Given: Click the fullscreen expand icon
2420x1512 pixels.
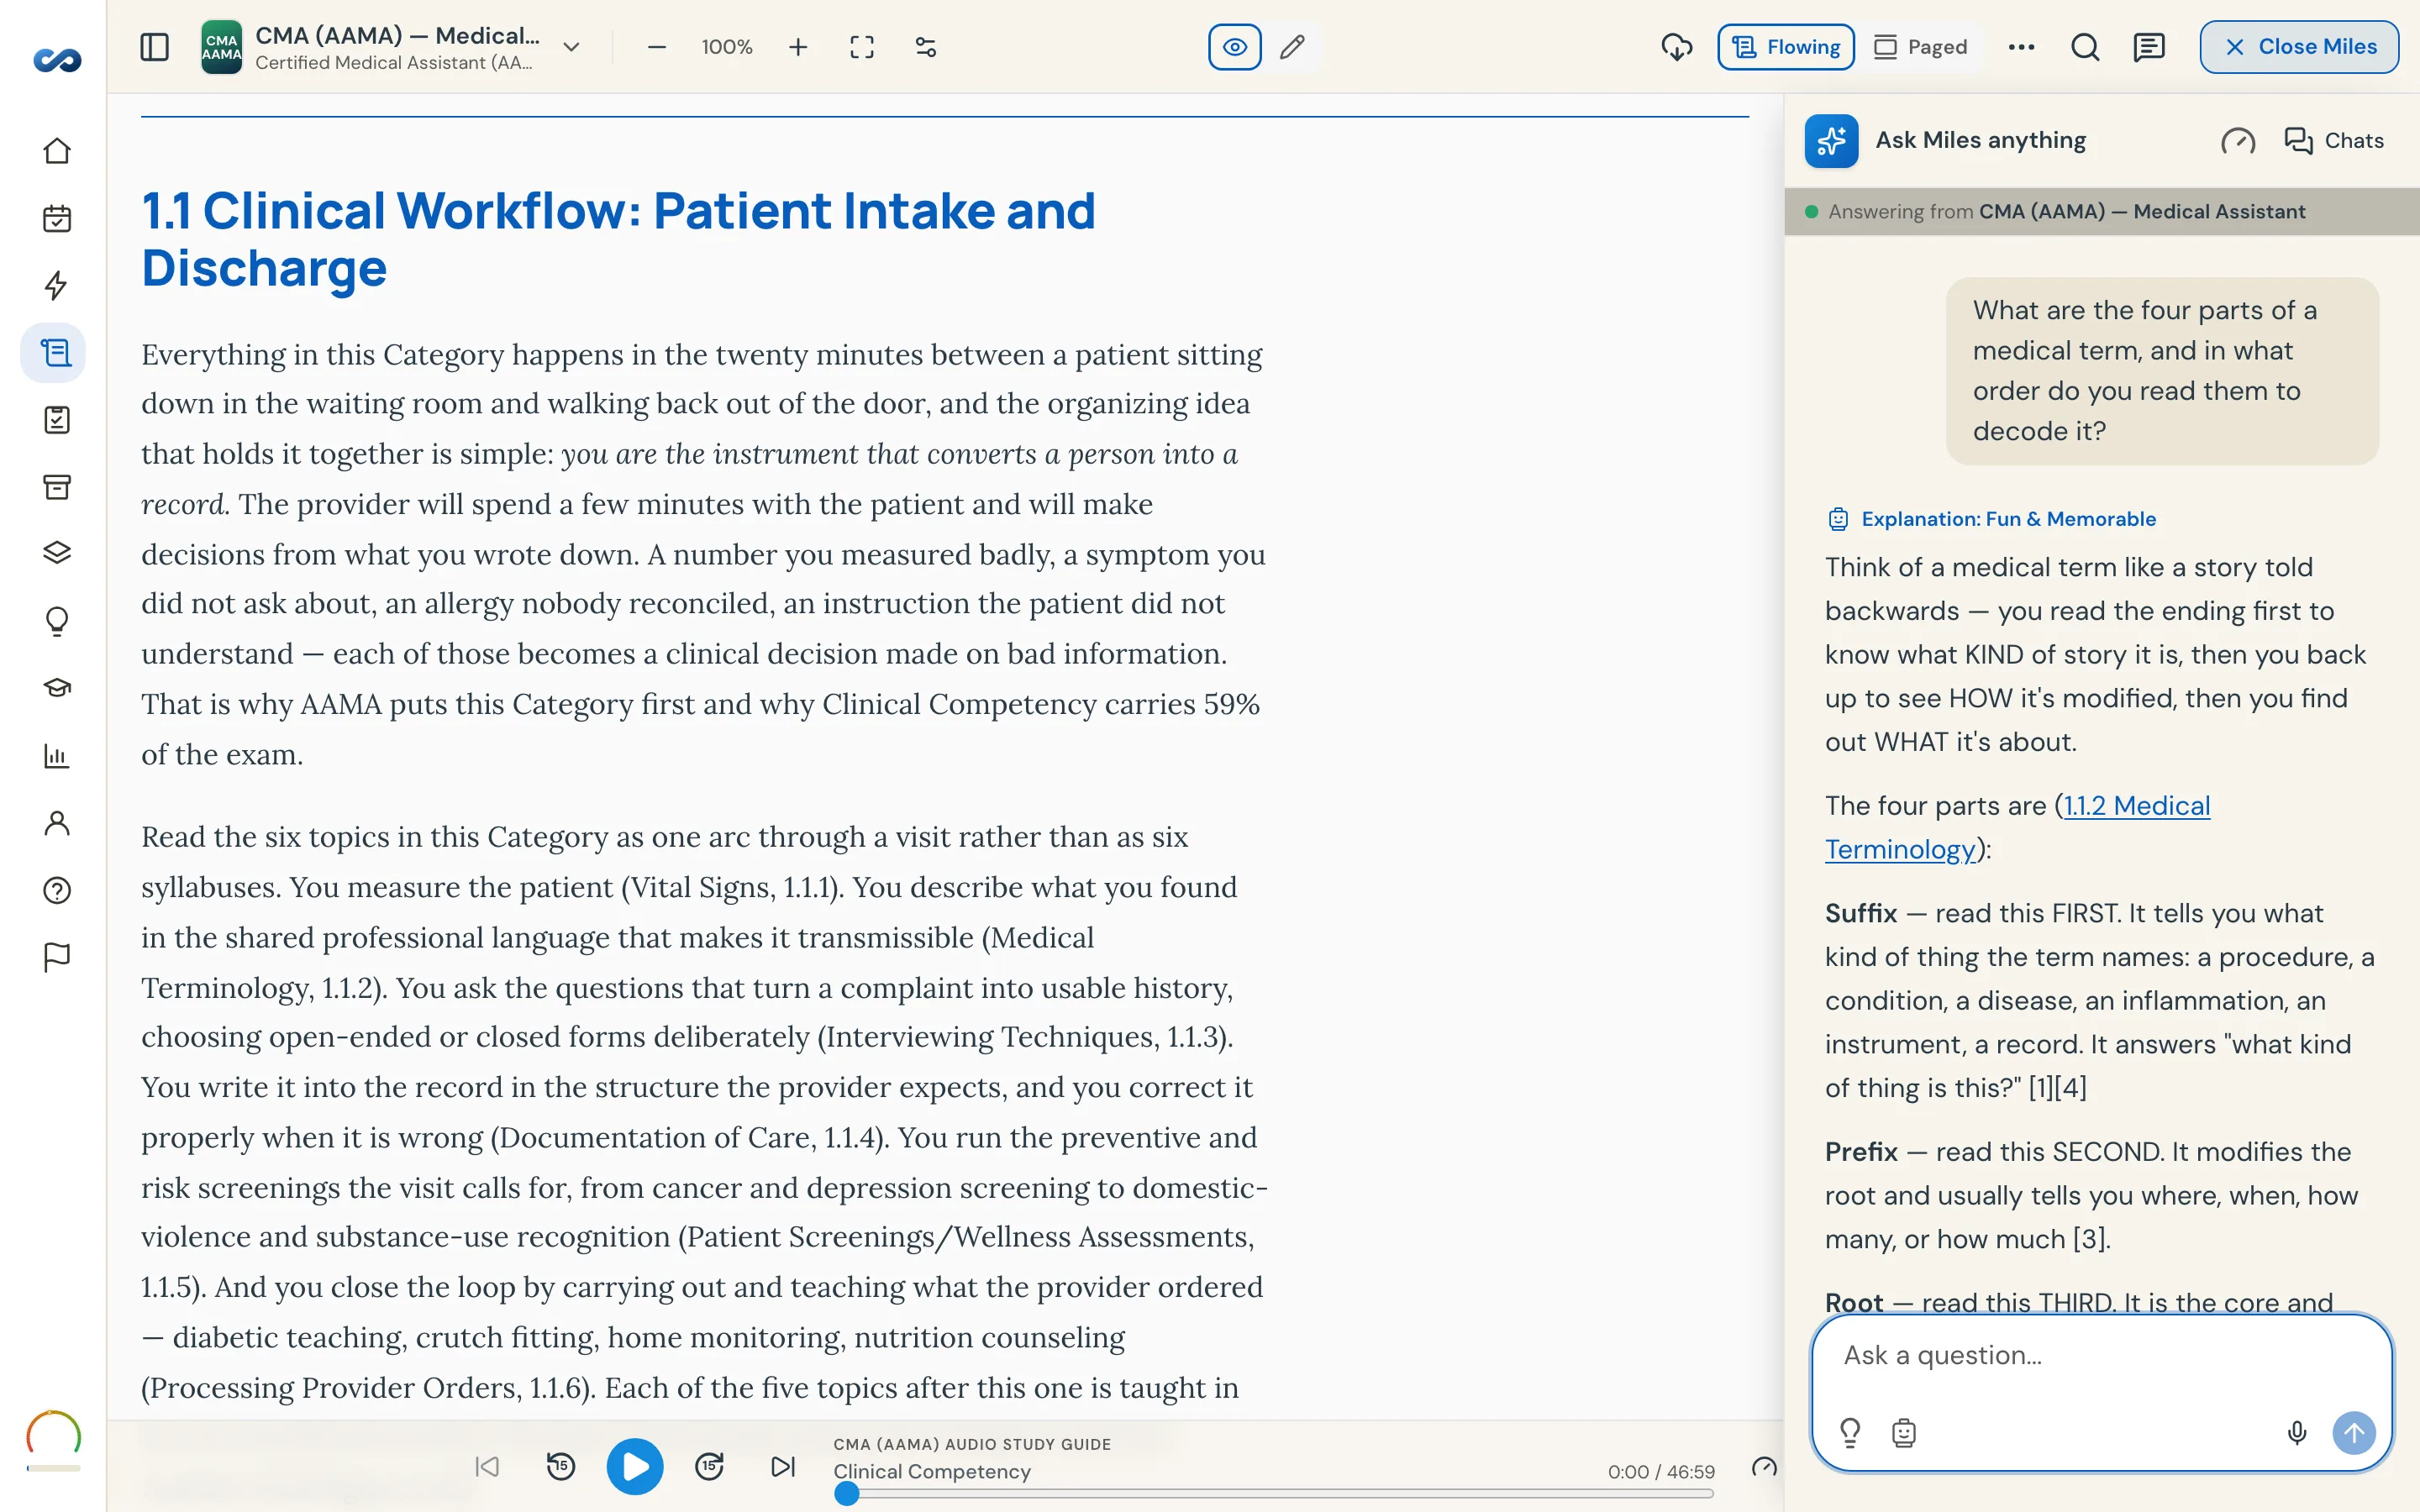Looking at the screenshot, I should [862, 47].
